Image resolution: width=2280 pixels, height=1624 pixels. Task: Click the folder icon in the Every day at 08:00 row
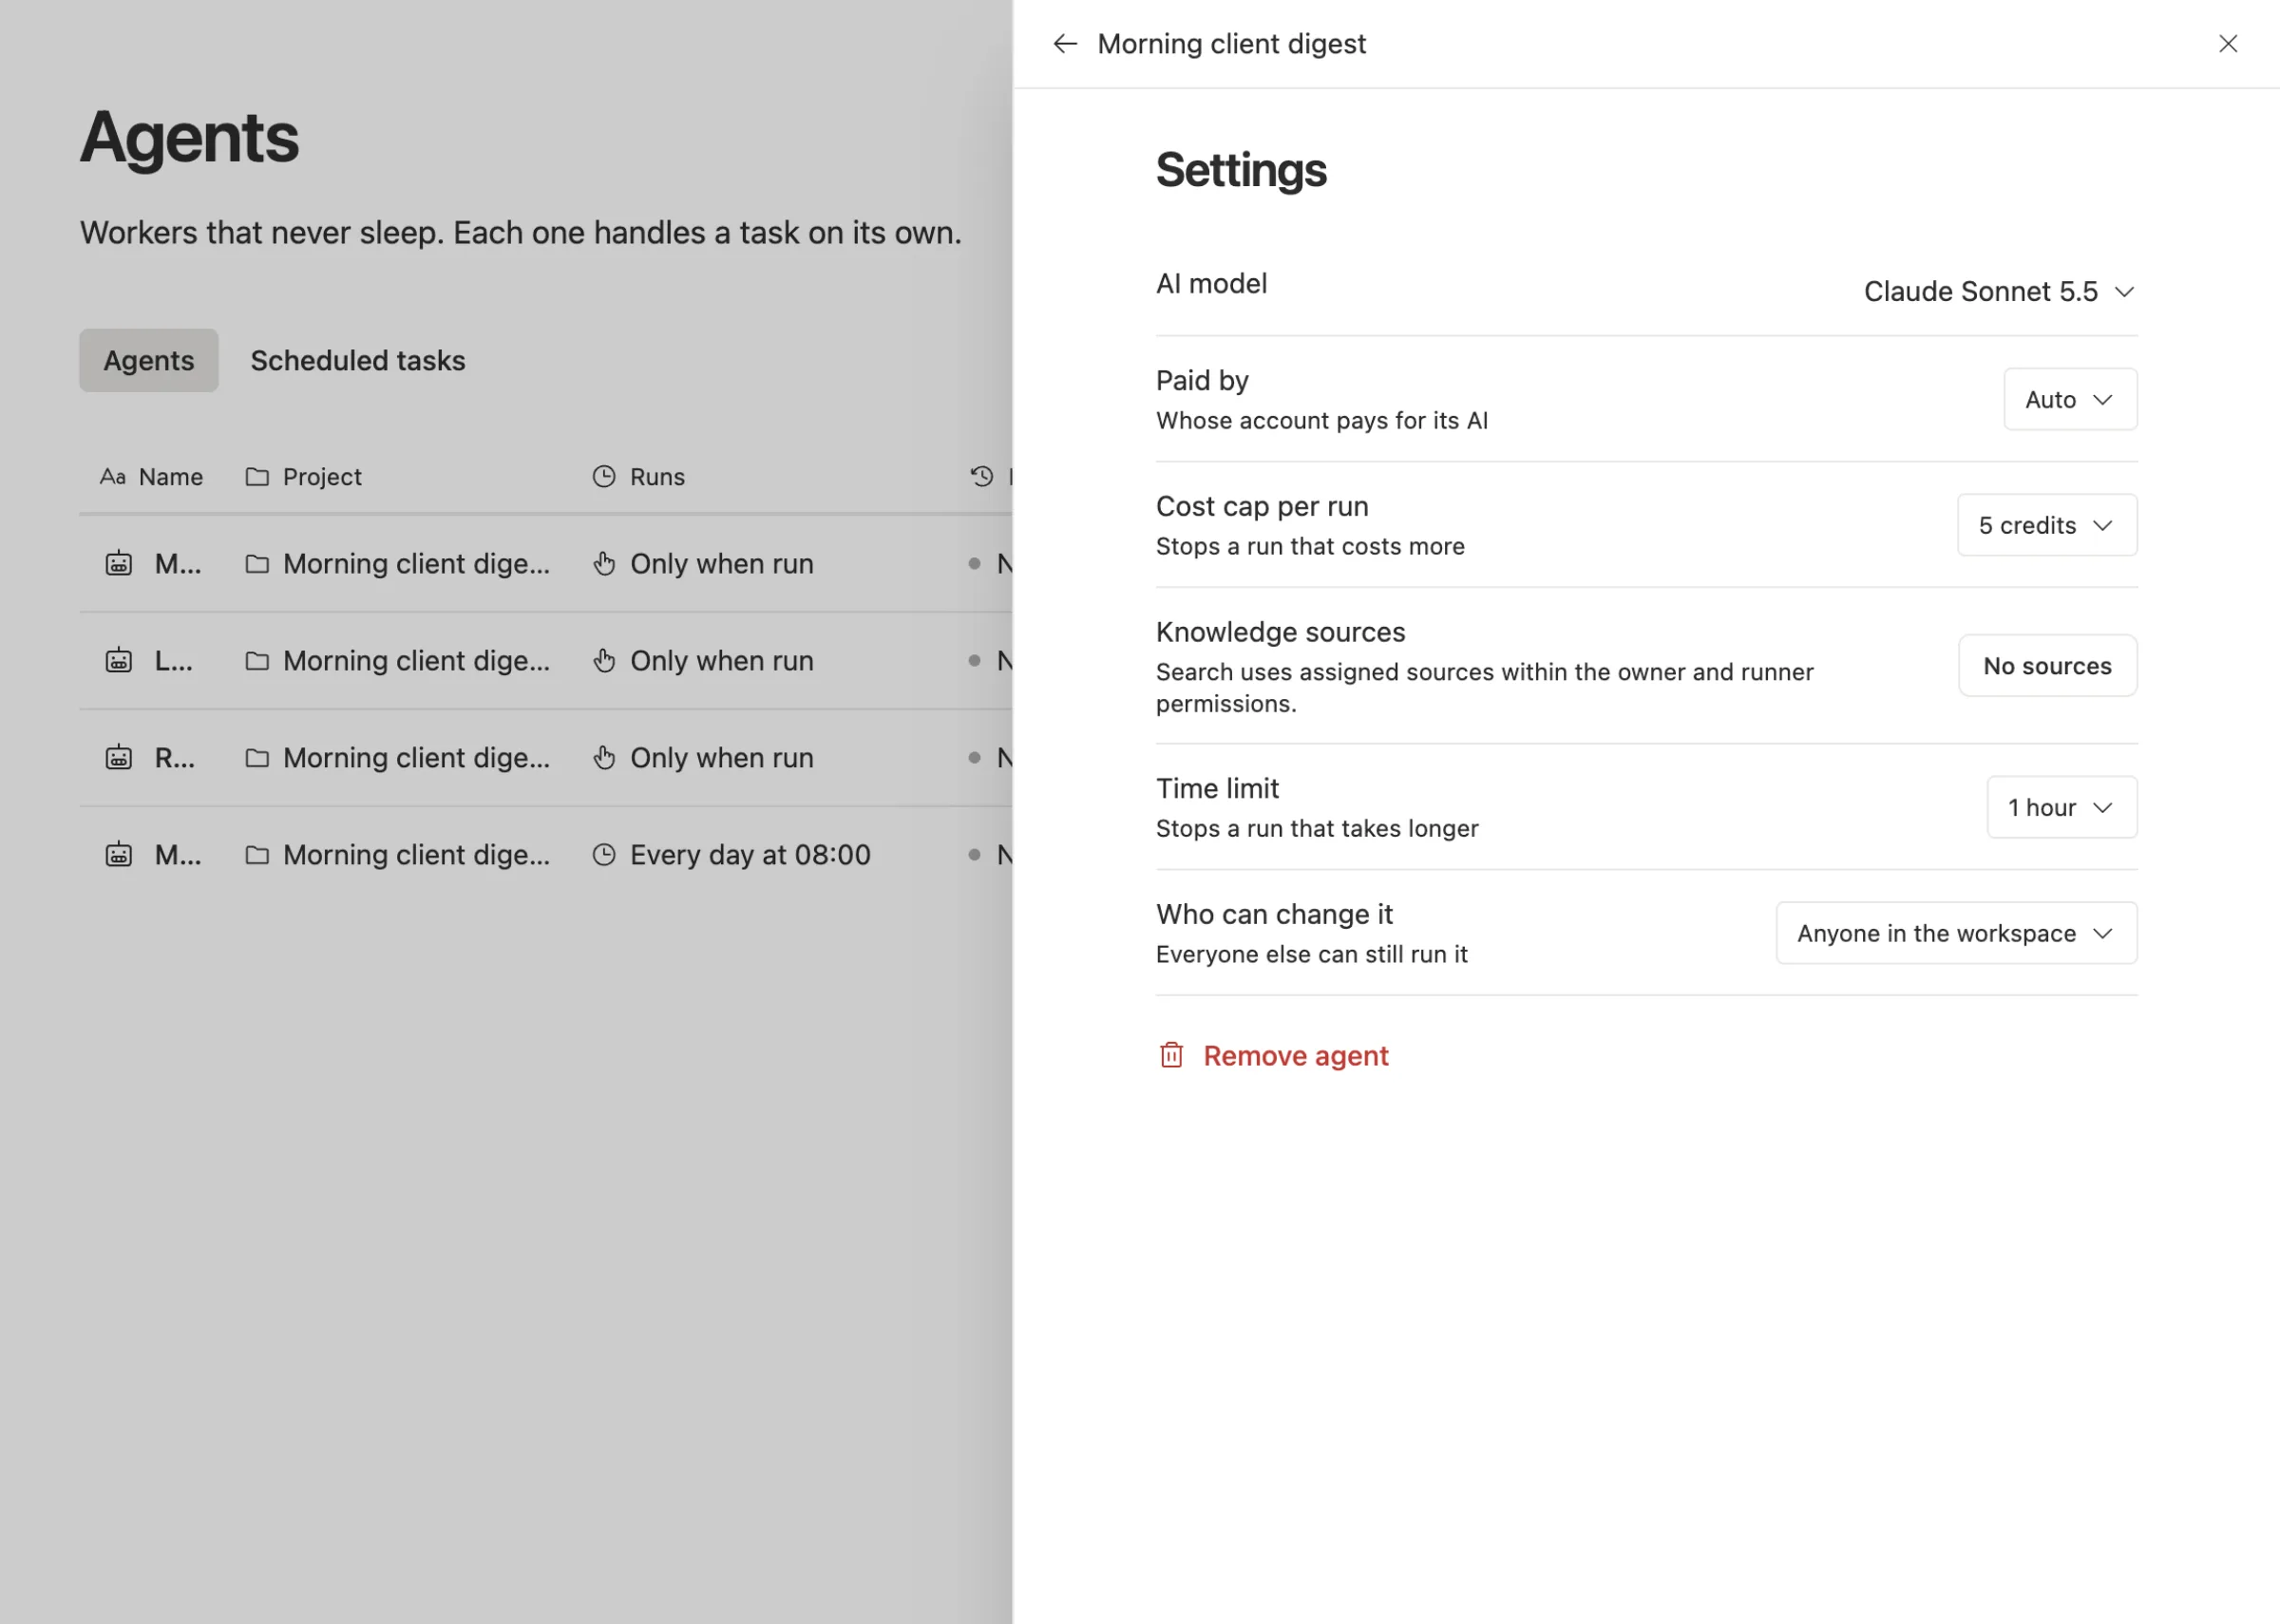(257, 855)
